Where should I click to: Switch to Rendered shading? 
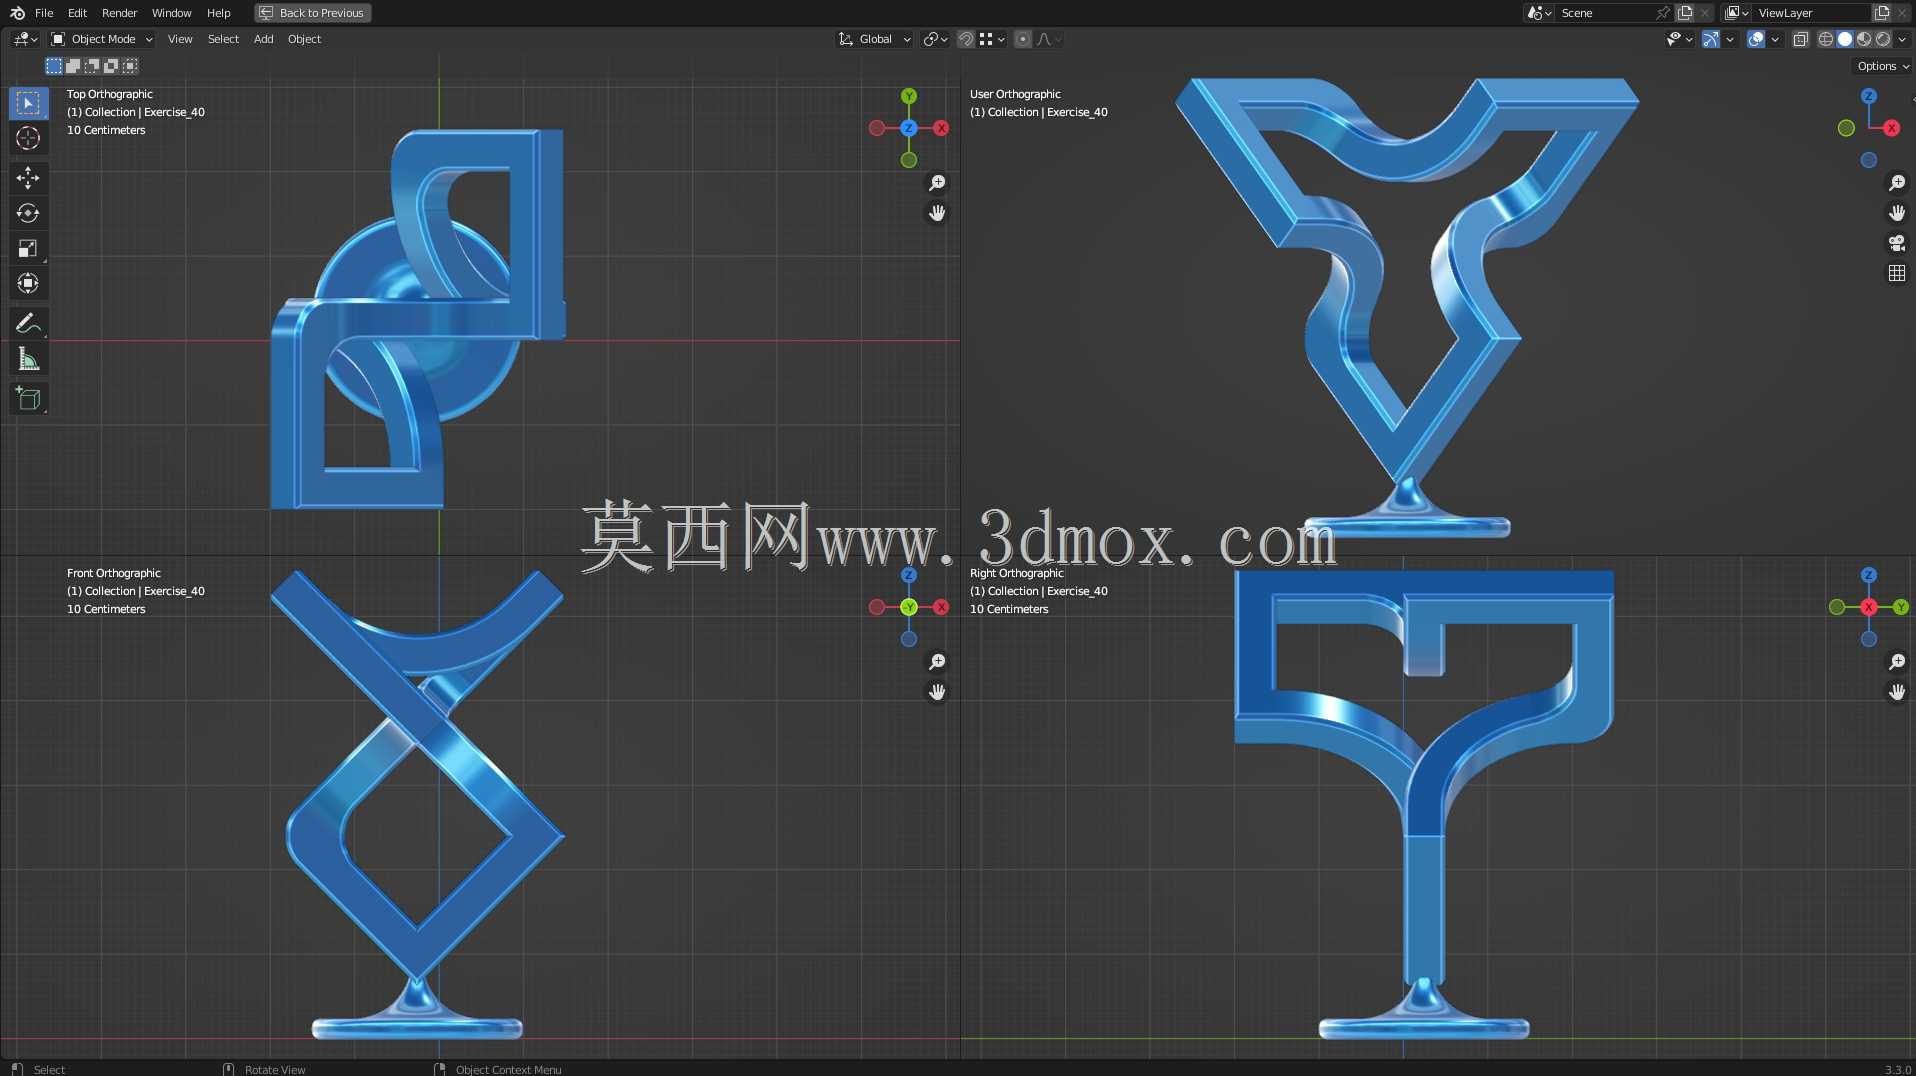point(1883,39)
